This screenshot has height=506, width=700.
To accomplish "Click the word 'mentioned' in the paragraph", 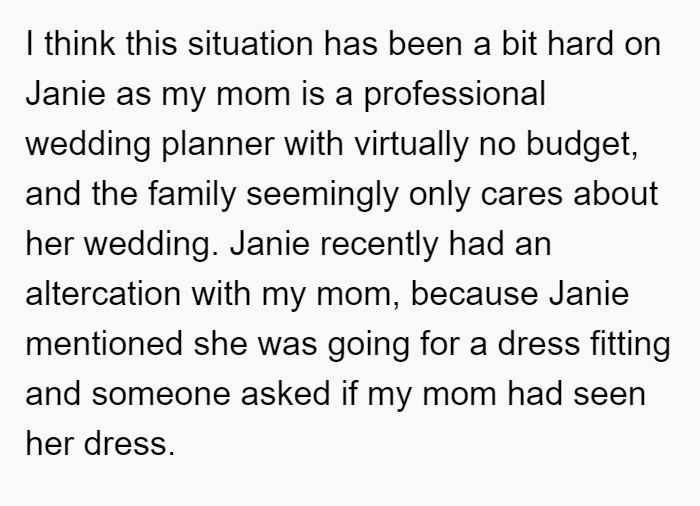I will pos(104,344).
